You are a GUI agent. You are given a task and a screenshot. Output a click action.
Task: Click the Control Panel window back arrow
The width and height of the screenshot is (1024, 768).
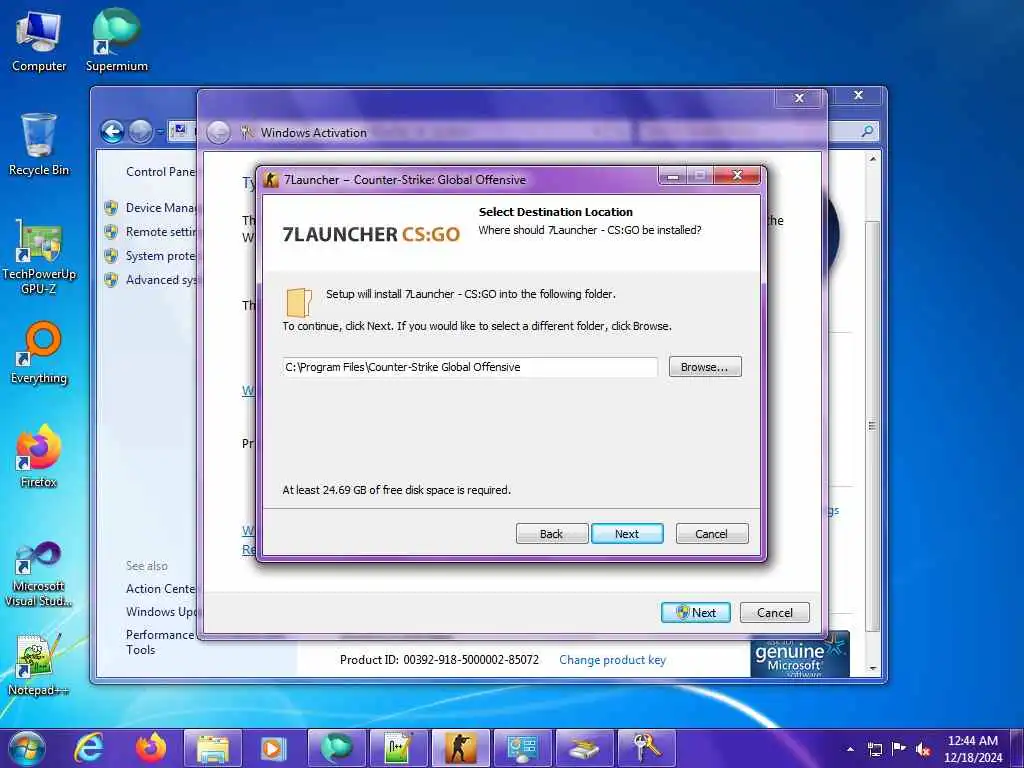(x=112, y=132)
